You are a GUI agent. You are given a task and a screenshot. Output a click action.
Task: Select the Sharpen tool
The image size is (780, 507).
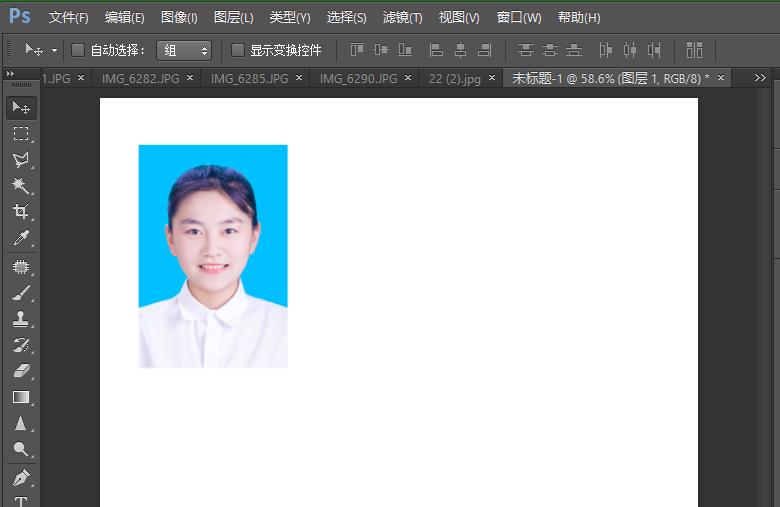click(21, 423)
